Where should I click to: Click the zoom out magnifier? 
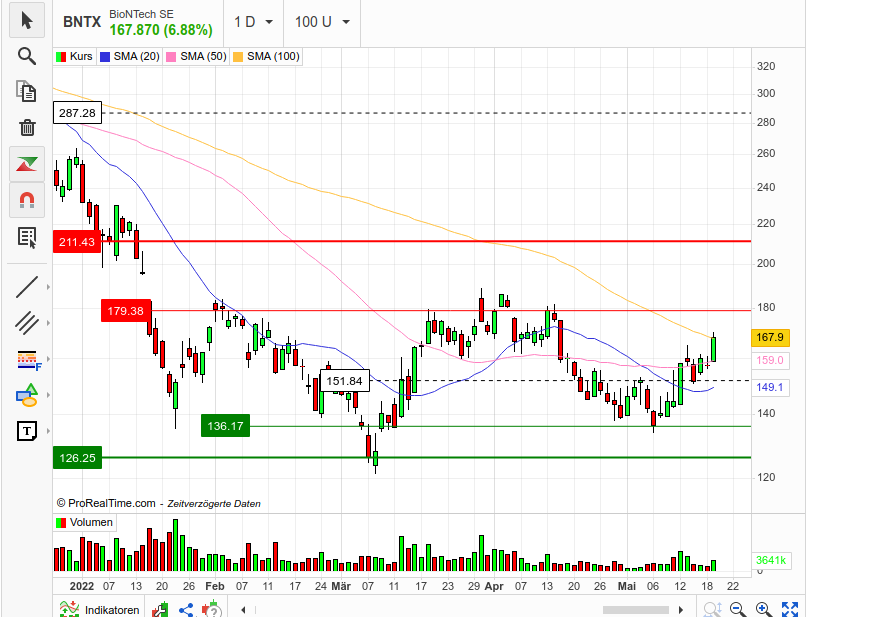click(x=737, y=609)
